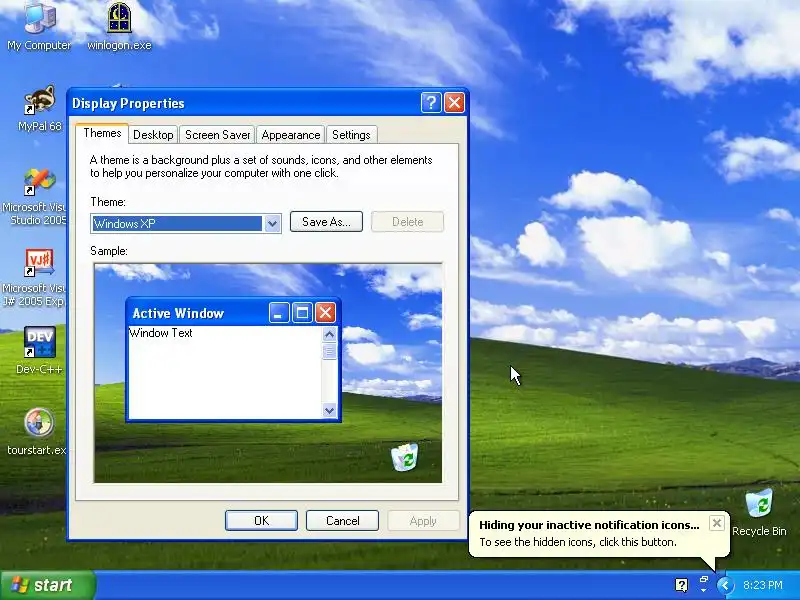Click the sample Active Window maximize button

click(302, 313)
